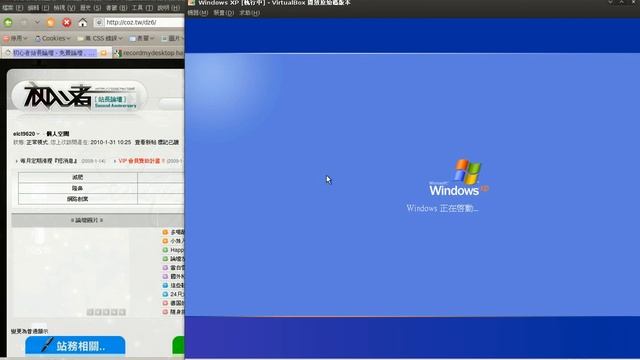Viewport: 640px width, 360px height.
Task: Go to the browser home page icon
Action: 82,22
